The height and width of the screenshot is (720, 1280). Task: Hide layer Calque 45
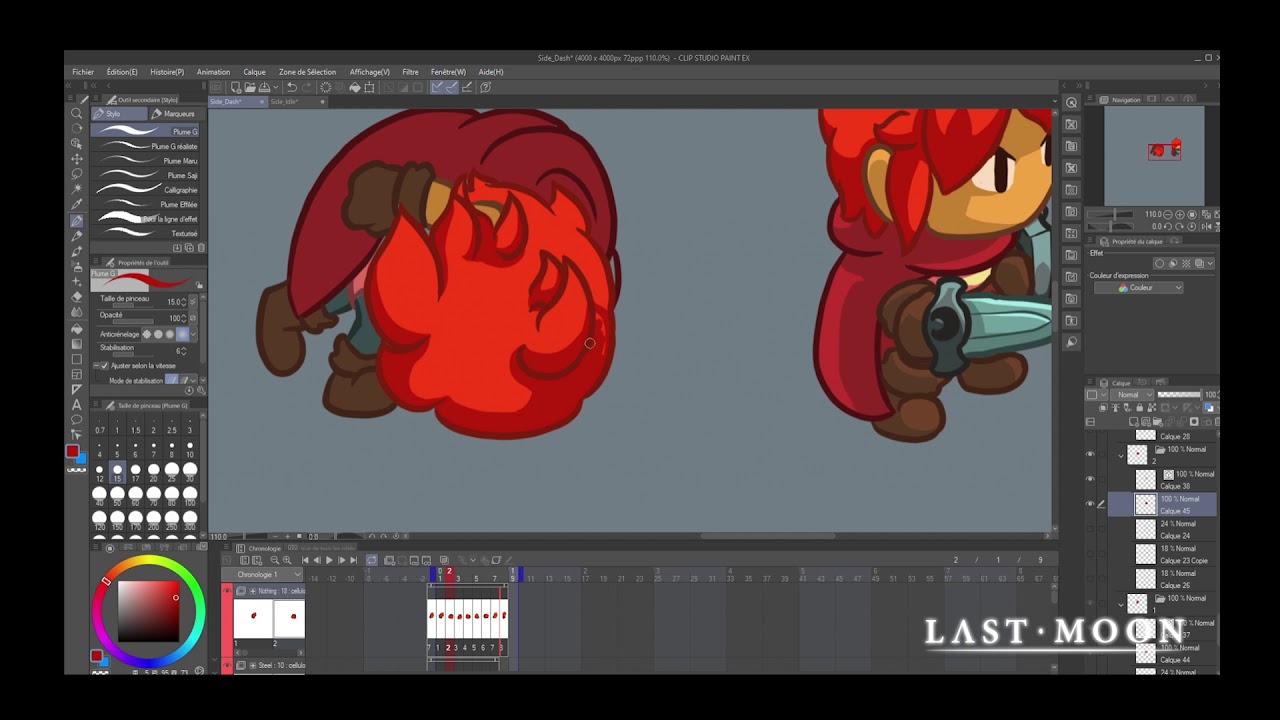tap(1090, 504)
